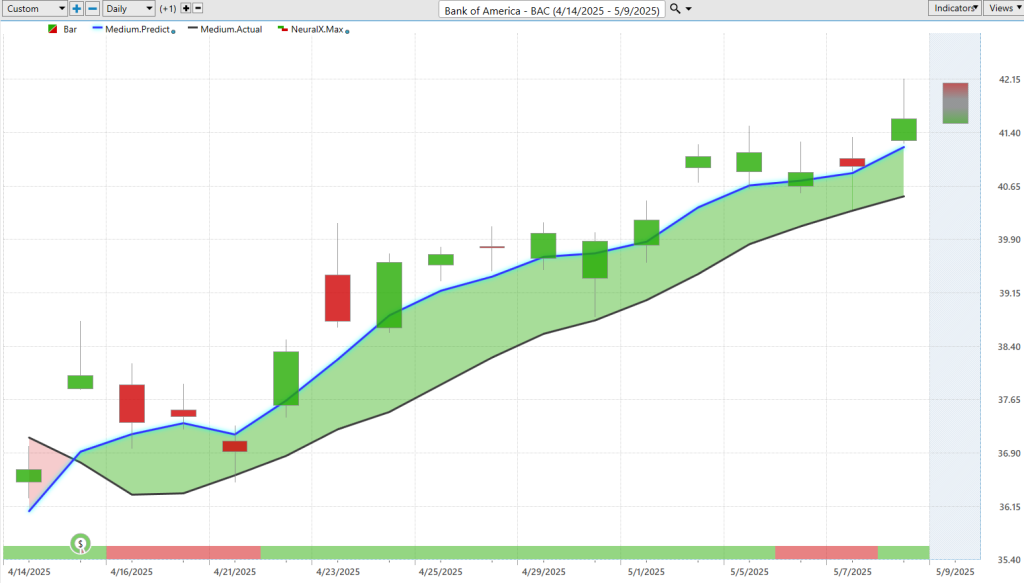Click the forecast range box near 42.15

pos(955,103)
